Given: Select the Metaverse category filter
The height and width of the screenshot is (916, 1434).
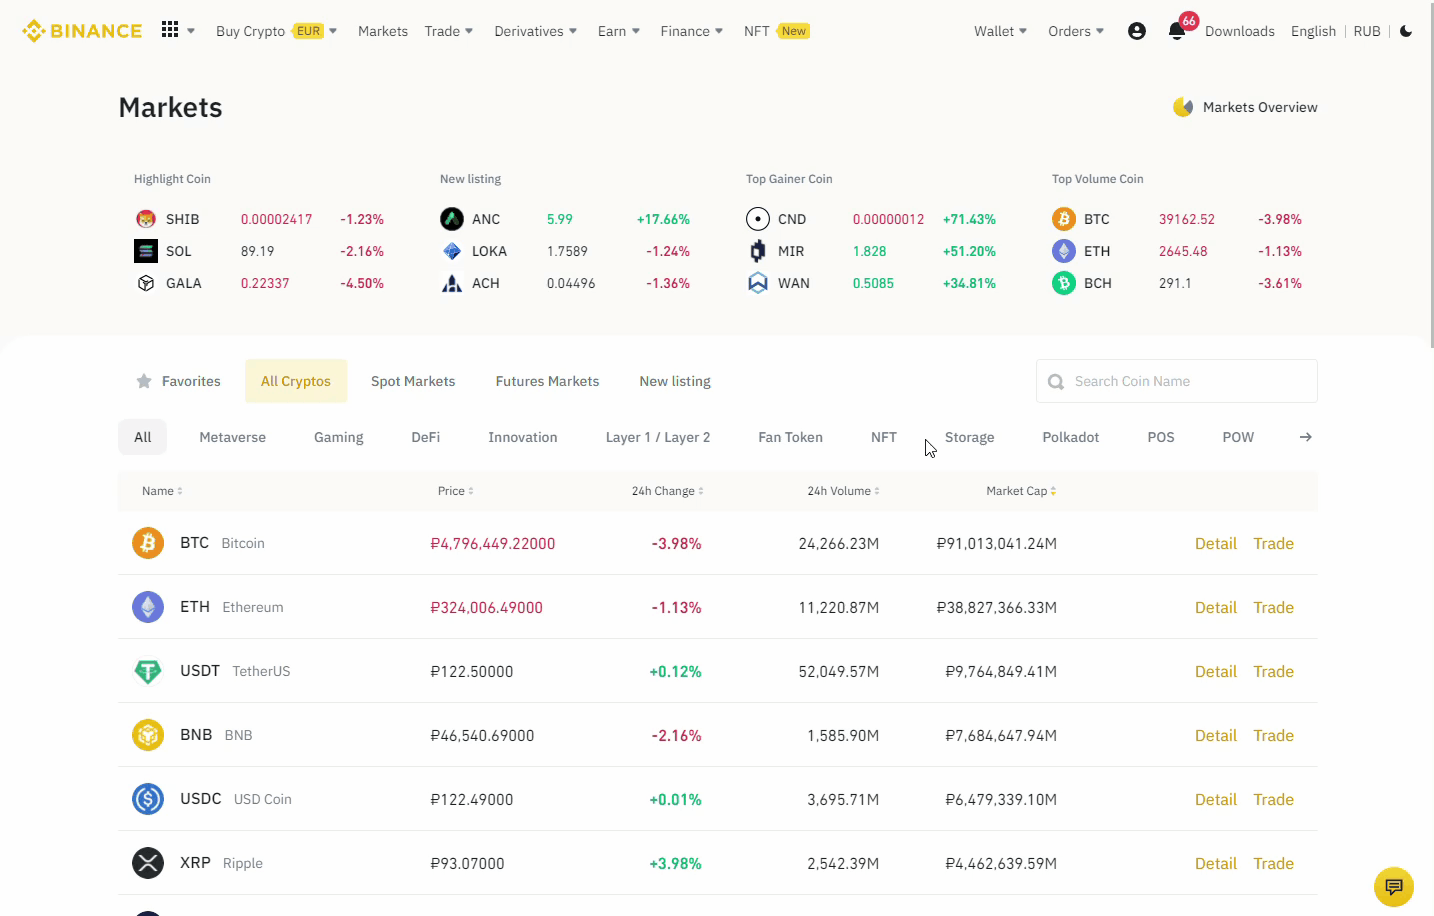Looking at the screenshot, I should coord(232,437).
